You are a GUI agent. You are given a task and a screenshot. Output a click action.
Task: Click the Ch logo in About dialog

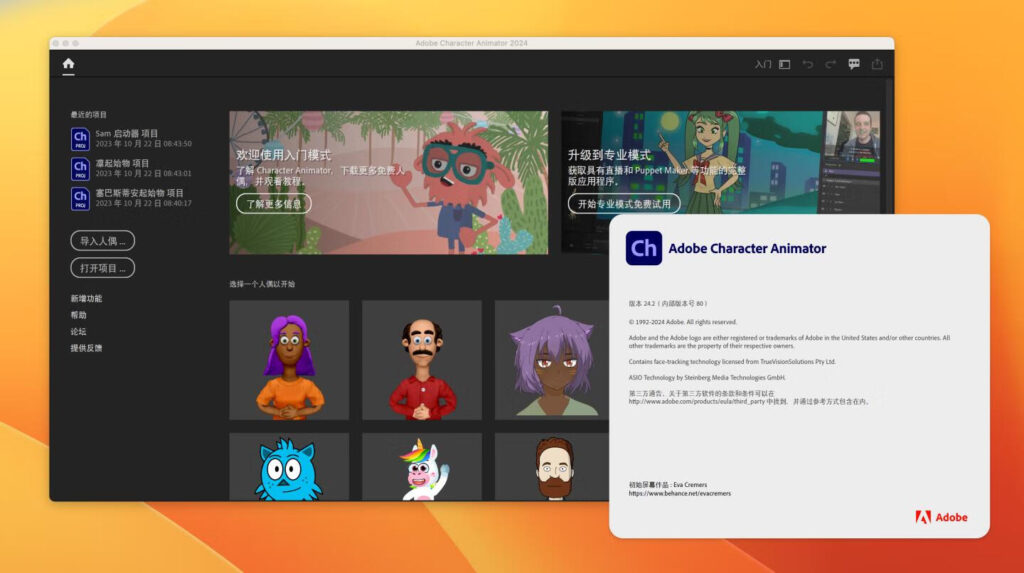[643, 248]
